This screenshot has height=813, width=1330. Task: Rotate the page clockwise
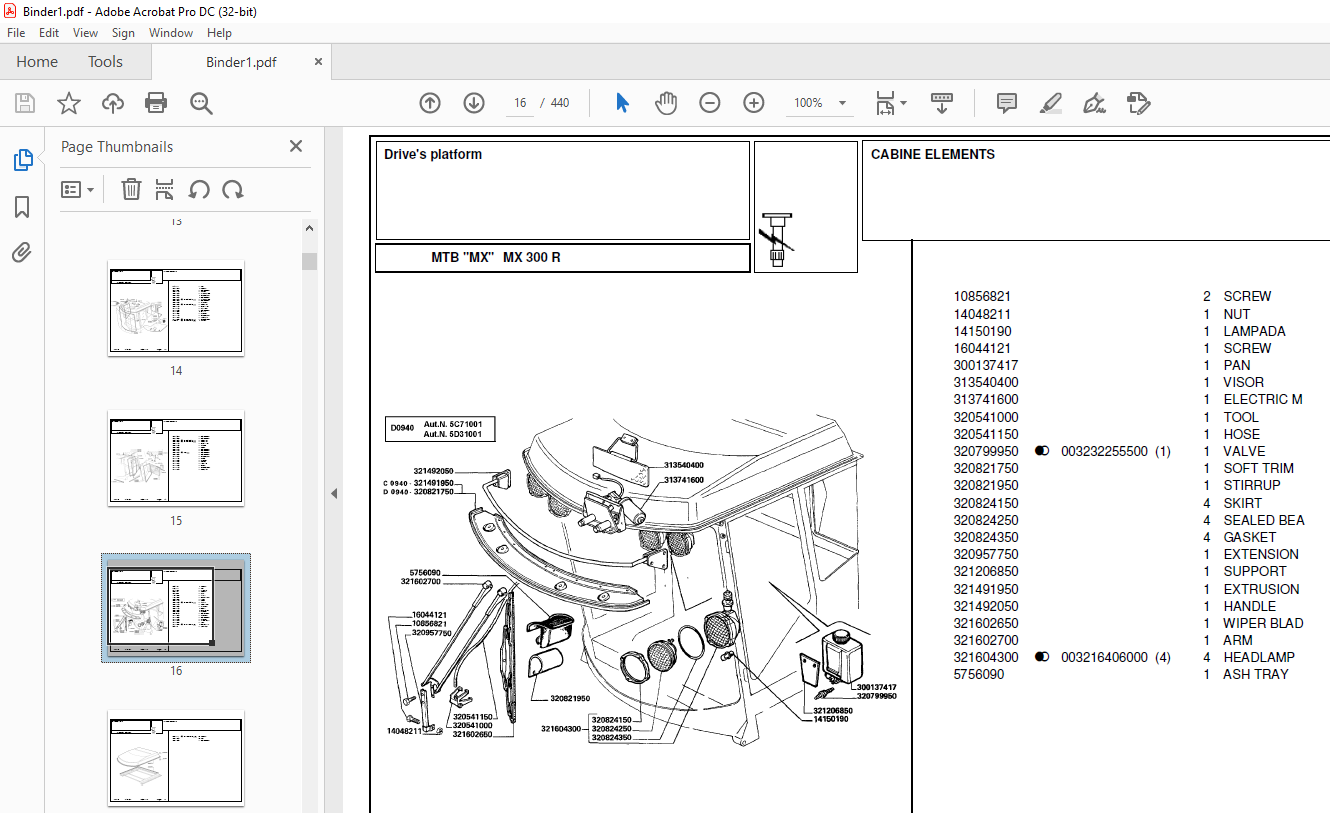[233, 189]
